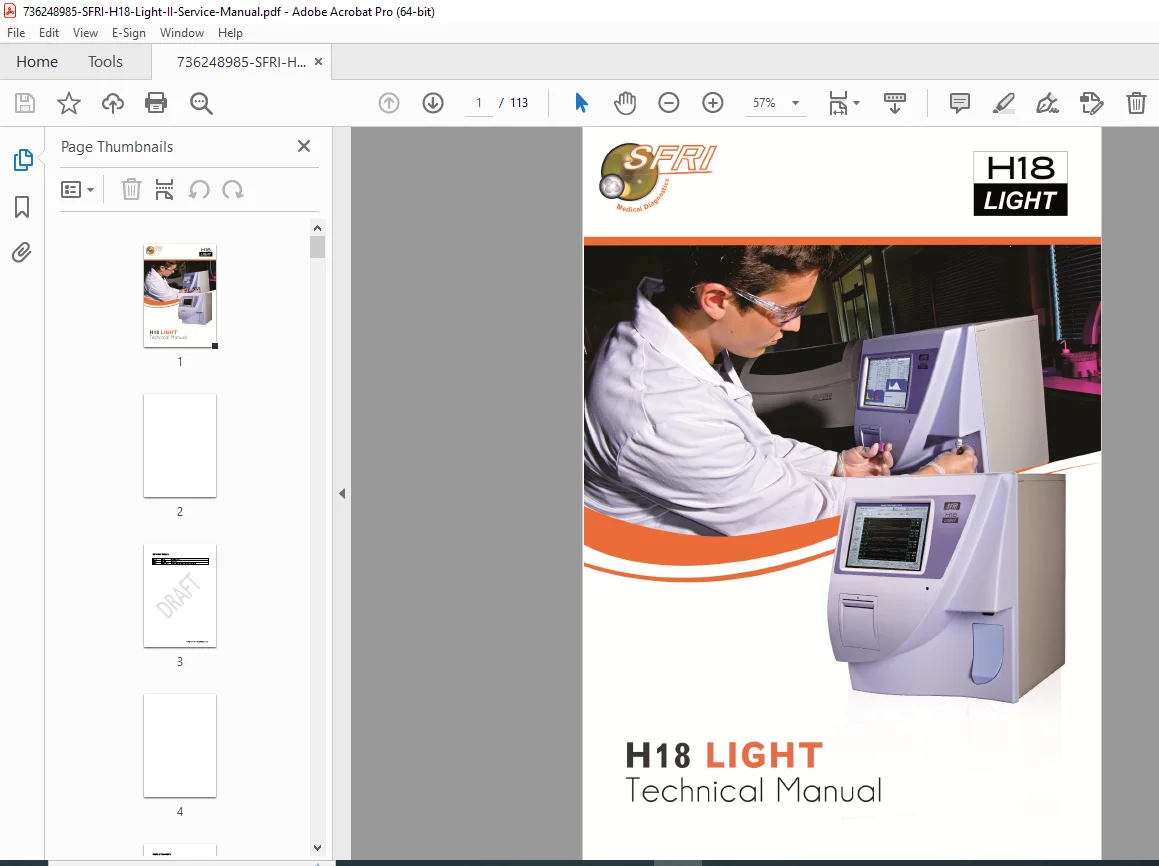Select page 1 thumbnail
This screenshot has height=866, width=1159.
click(x=180, y=296)
